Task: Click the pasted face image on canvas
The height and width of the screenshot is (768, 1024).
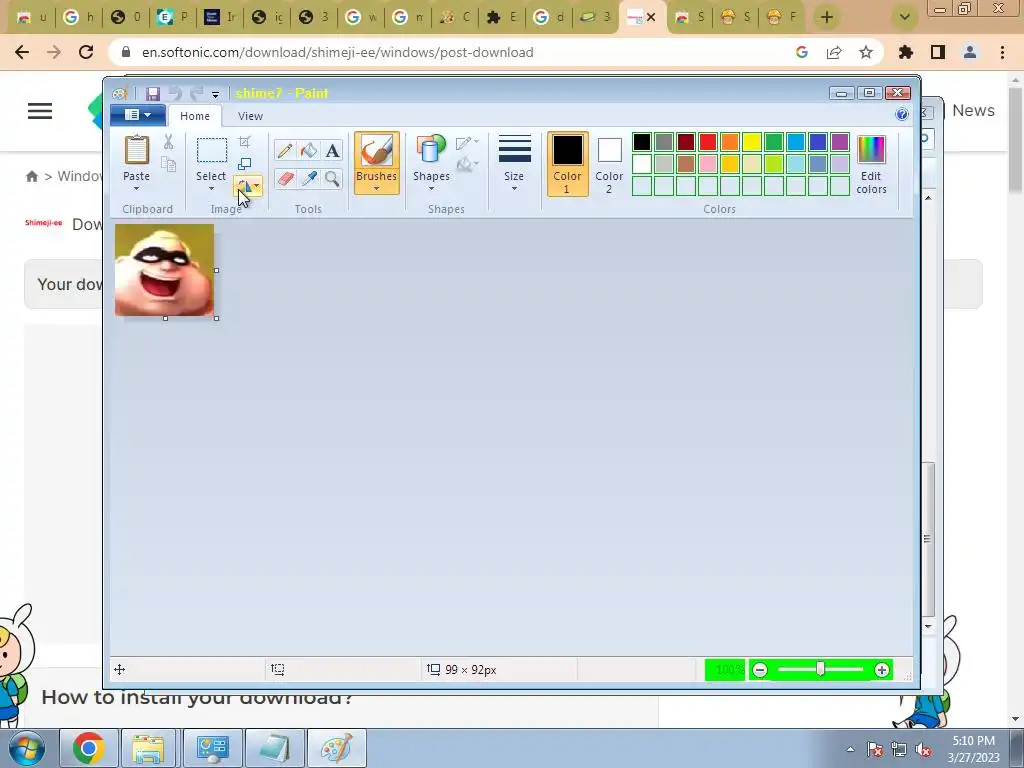Action: [165, 270]
